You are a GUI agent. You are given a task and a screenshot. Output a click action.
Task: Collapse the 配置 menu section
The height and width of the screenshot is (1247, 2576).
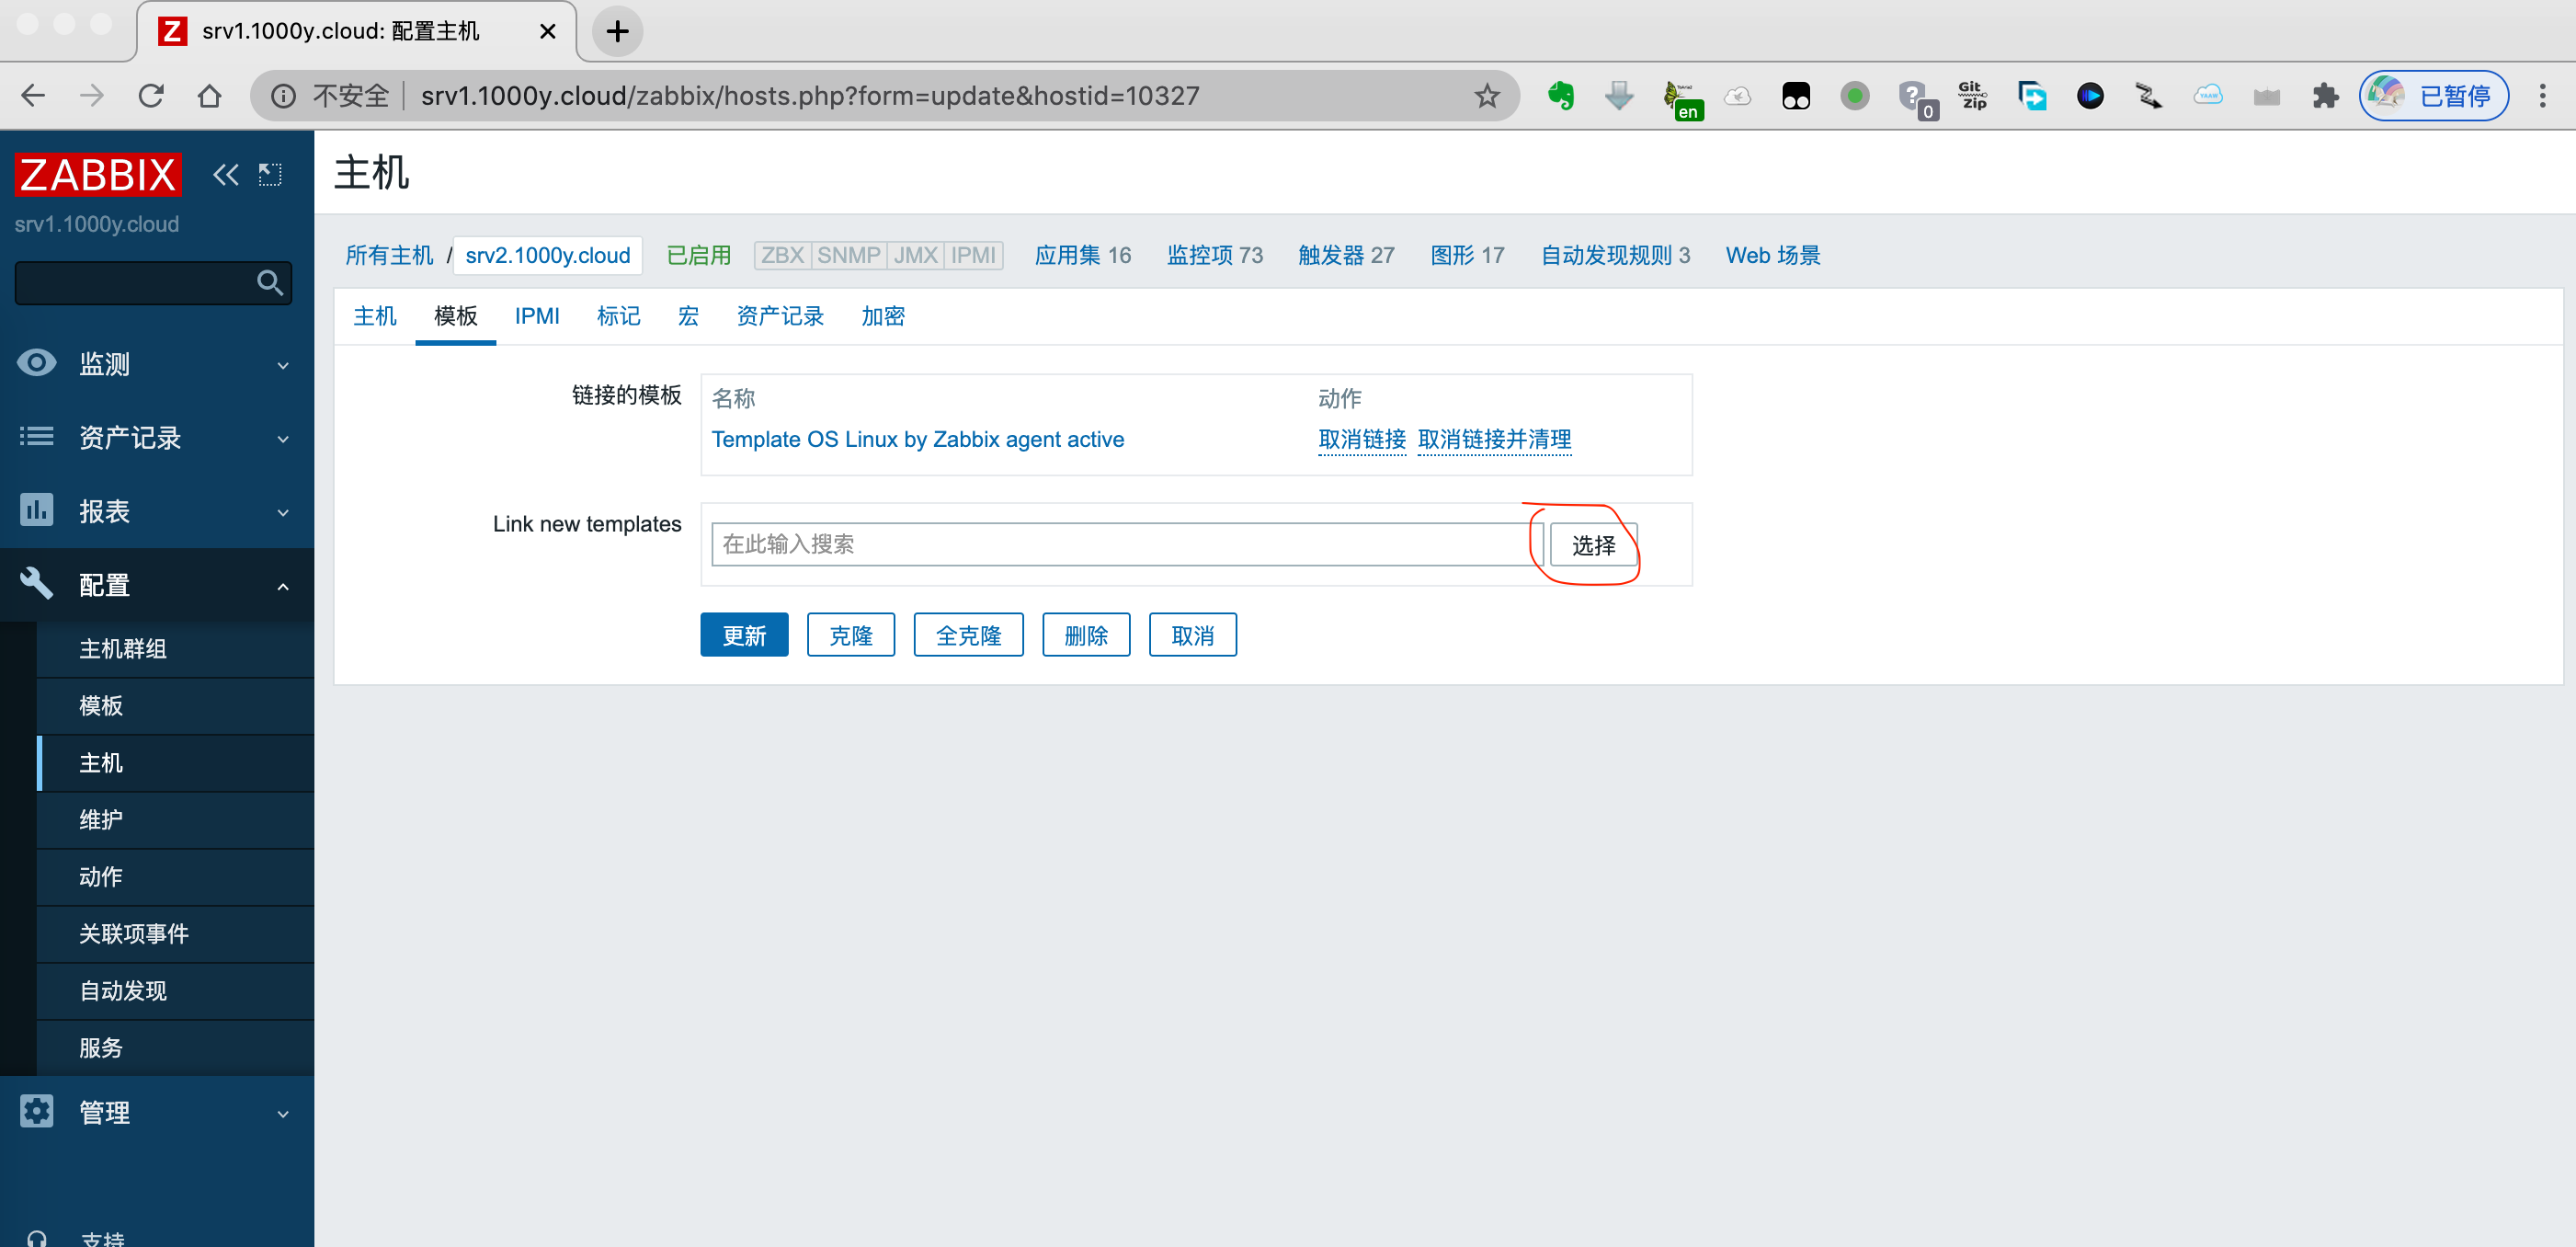[x=283, y=585]
